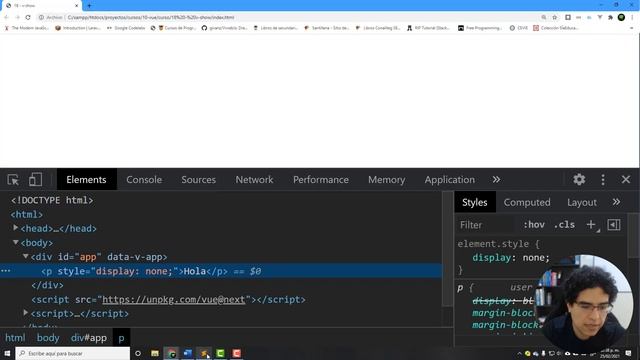Image resolution: width=640 pixels, height=360 pixels.
Task: Open The Modern JavaScript bookmark
Action: [26, 28]
